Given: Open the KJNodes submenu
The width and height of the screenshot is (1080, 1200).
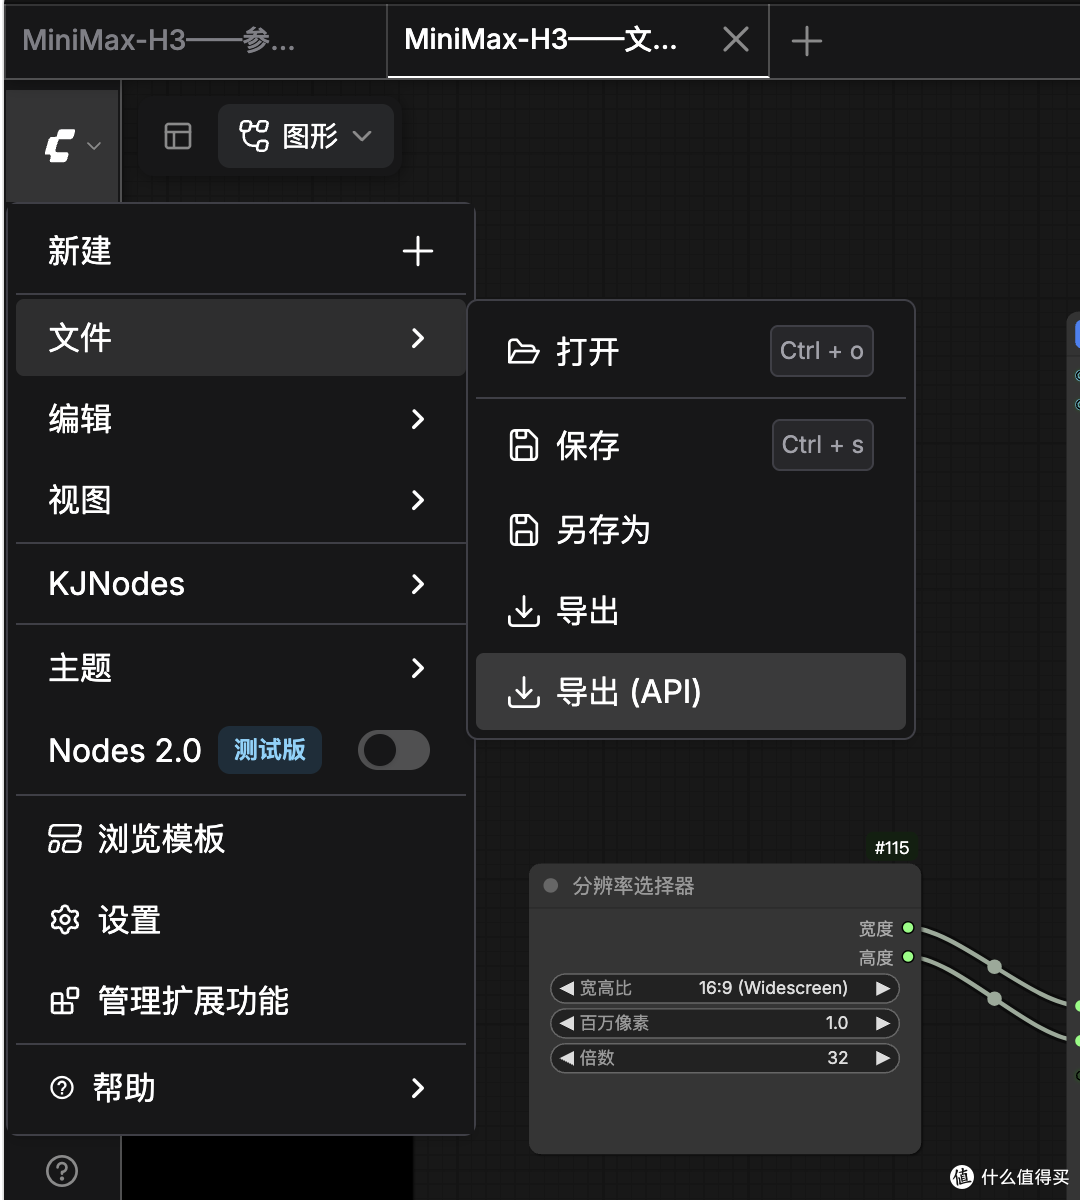Looking at the screenshot, I should coord(241,584).
